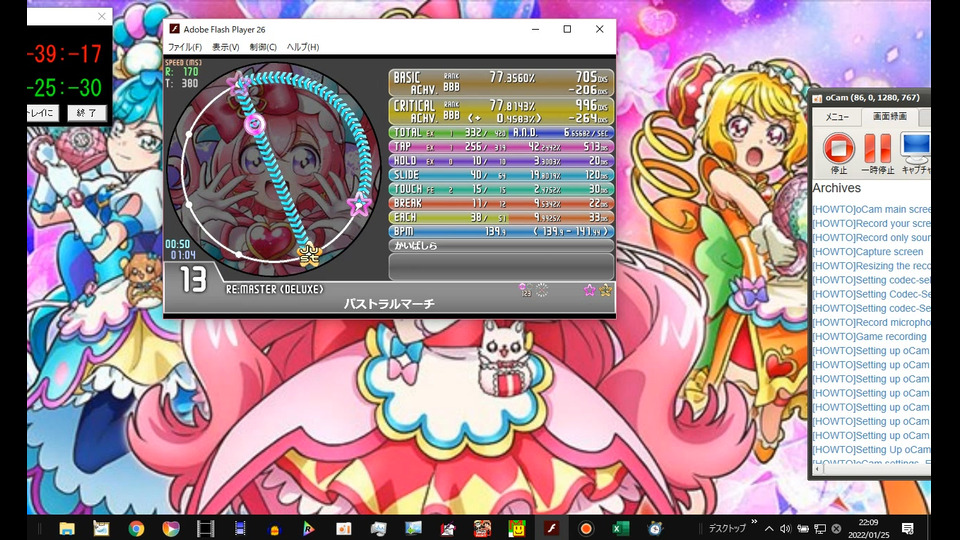Viewport: 960px width, 540px height.
Task: Click the かいばしら designer name field
Action: tap(501, 246)
